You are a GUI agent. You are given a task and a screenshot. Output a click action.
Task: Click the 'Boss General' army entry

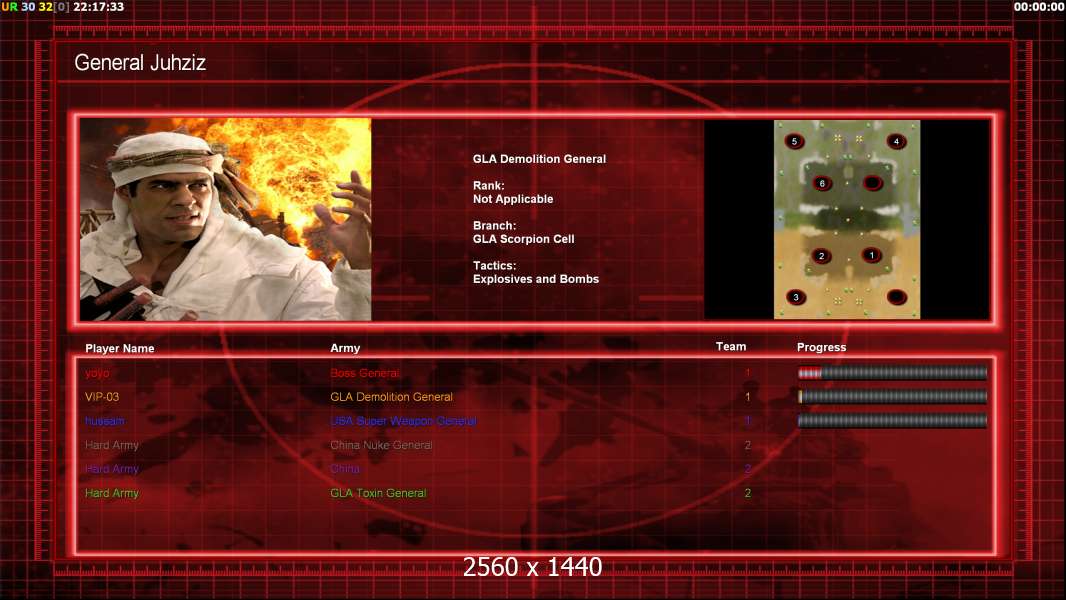click(364, 373)
